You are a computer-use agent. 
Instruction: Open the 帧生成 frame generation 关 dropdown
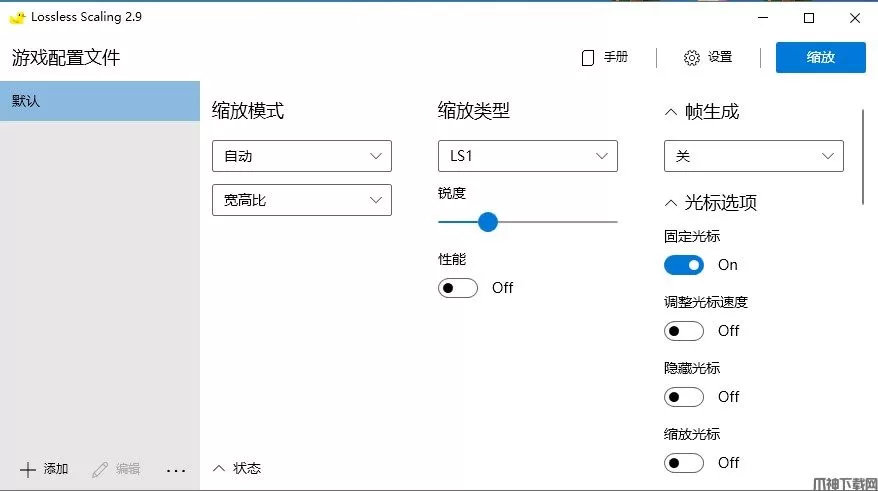[754, 156]
